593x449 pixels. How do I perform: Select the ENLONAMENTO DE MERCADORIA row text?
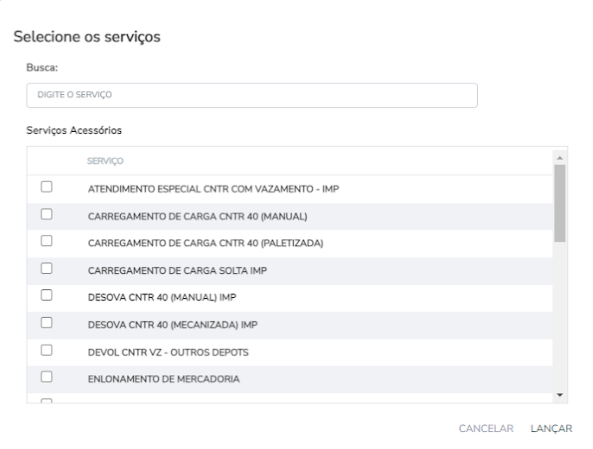click(x=164, y=379)
